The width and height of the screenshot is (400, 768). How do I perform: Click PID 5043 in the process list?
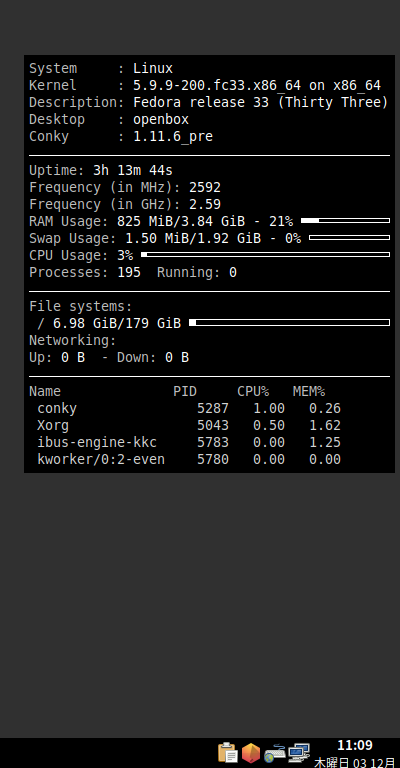pos(213,426)
